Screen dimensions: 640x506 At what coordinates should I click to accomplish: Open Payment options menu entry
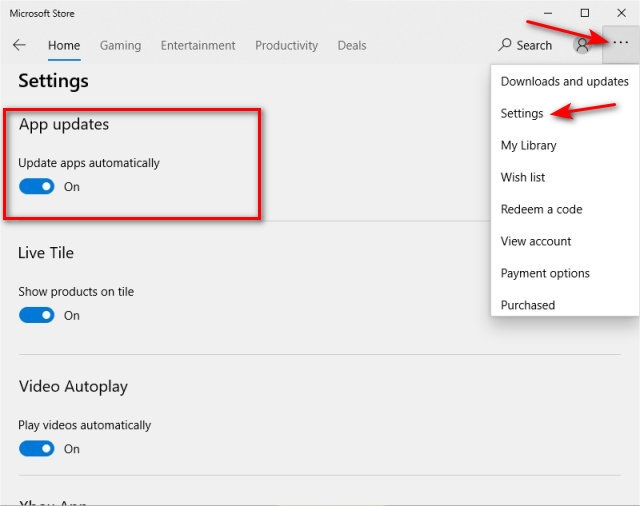pyautogui.click(x=564, y=273)
